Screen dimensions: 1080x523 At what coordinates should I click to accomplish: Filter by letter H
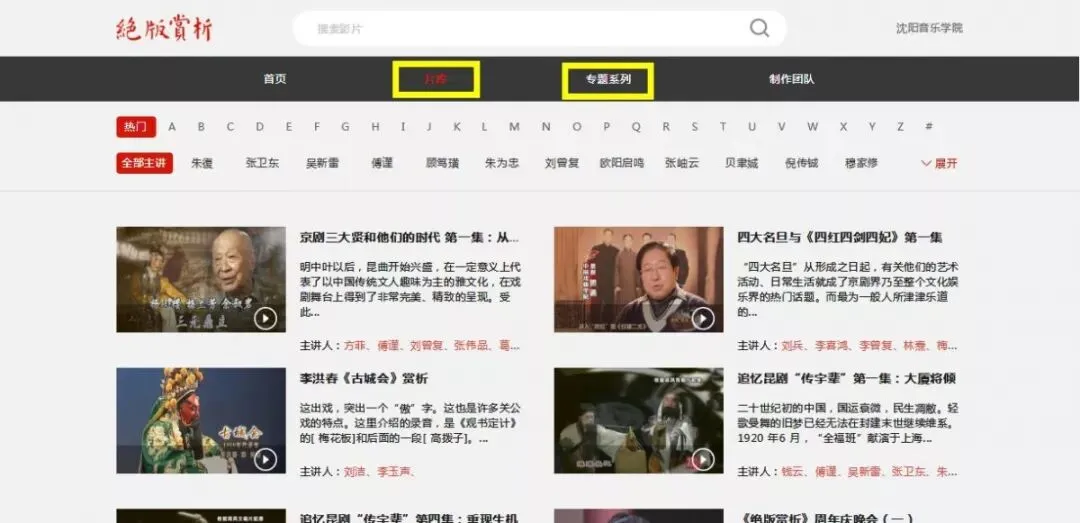tap(375, 127)
